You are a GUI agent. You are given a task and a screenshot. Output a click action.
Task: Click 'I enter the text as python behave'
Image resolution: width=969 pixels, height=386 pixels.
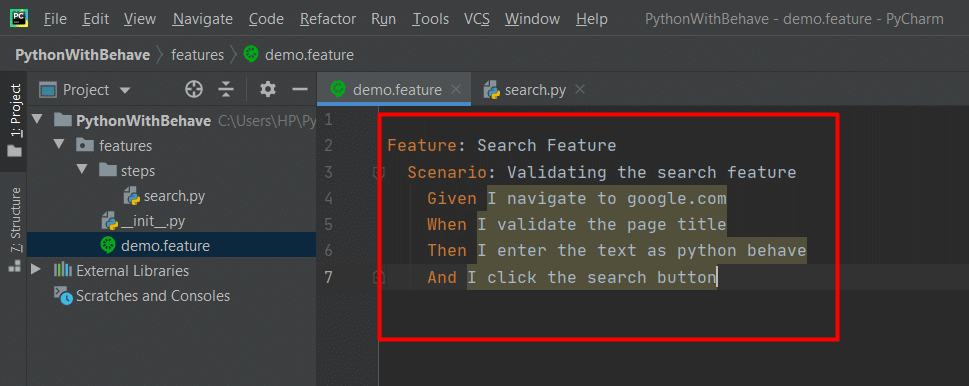(x=642, y=251)
